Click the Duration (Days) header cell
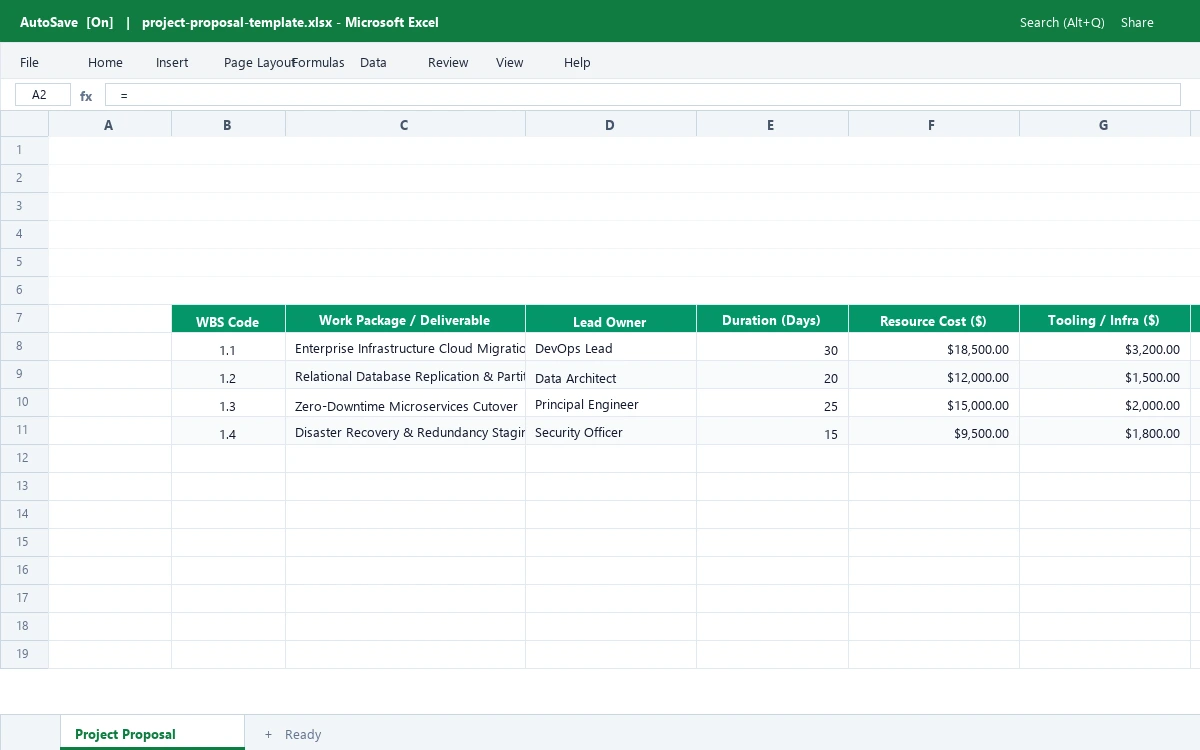 (x=772, y=319)
